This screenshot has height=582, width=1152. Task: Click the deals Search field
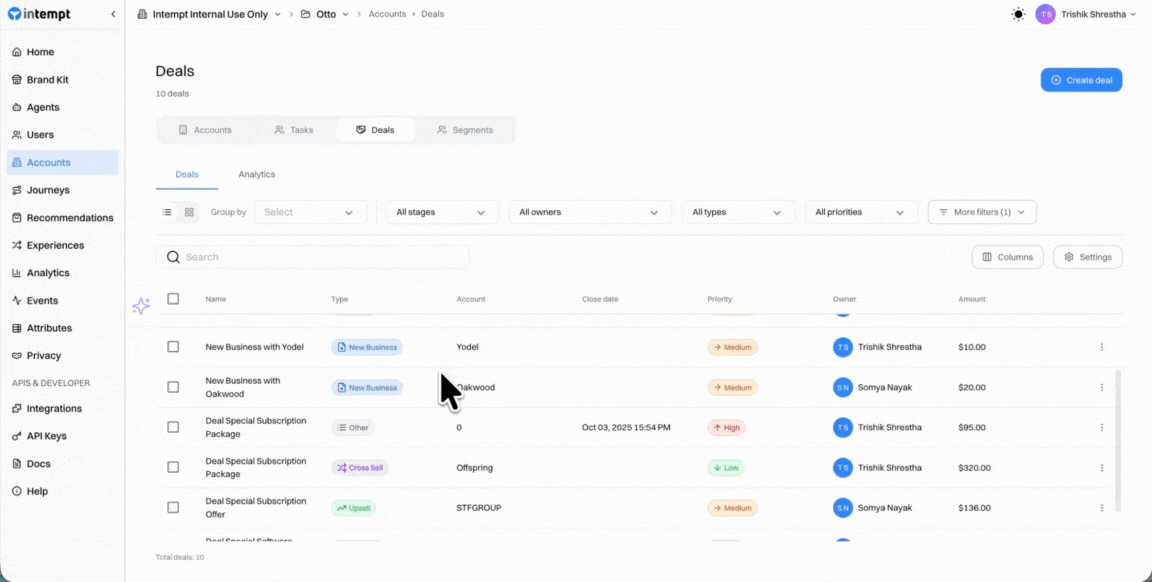(312, 257)
